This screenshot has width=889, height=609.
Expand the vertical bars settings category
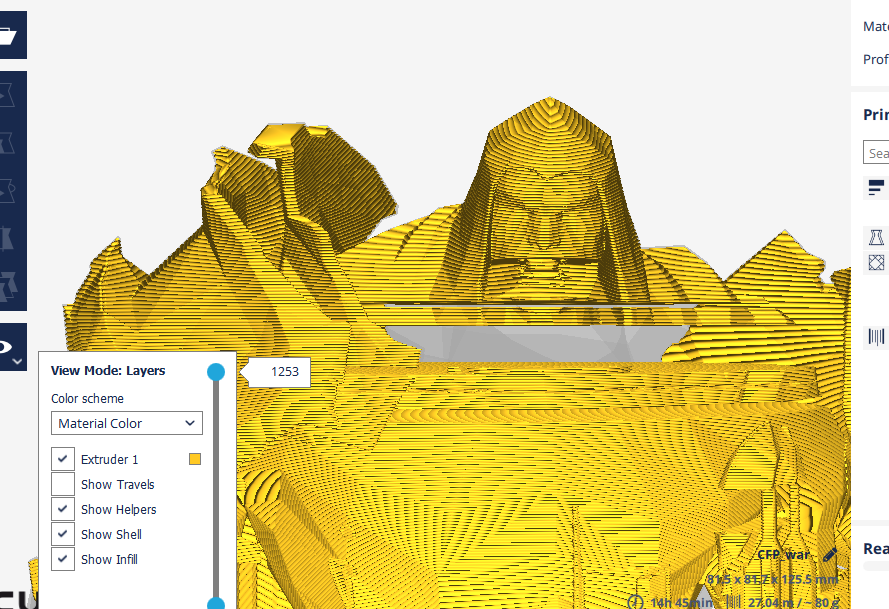click(876, 337)
